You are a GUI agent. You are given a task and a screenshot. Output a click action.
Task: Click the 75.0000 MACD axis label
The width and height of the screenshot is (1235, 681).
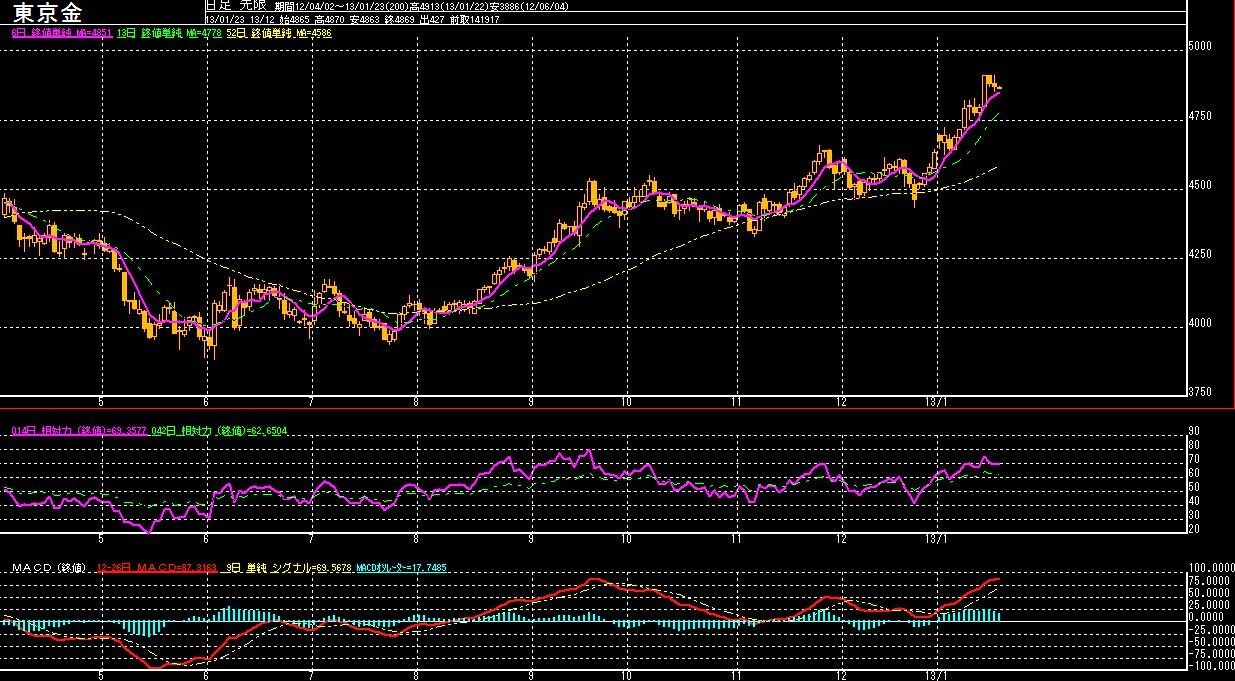[1209, 580]
